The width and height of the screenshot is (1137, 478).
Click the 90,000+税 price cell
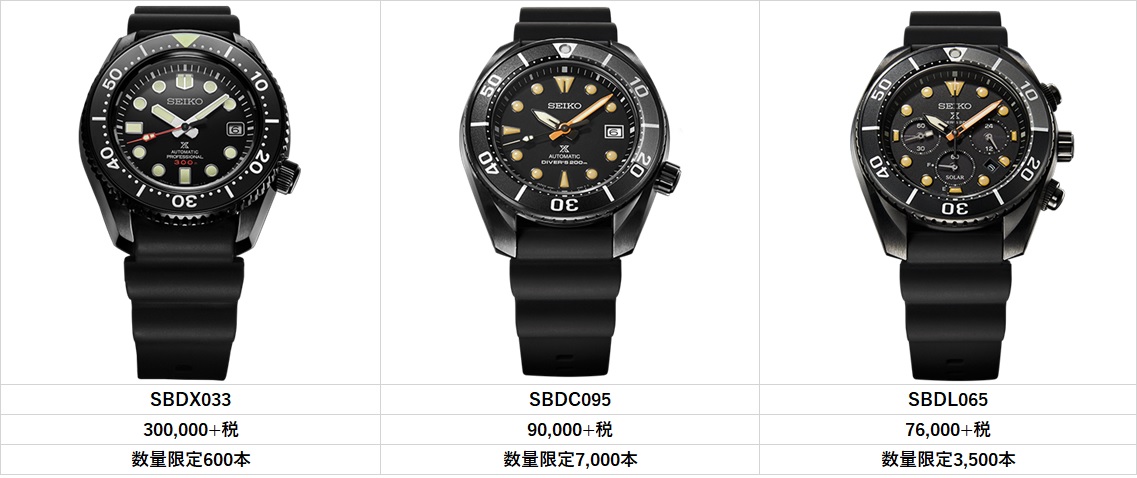tap(570, 429)
